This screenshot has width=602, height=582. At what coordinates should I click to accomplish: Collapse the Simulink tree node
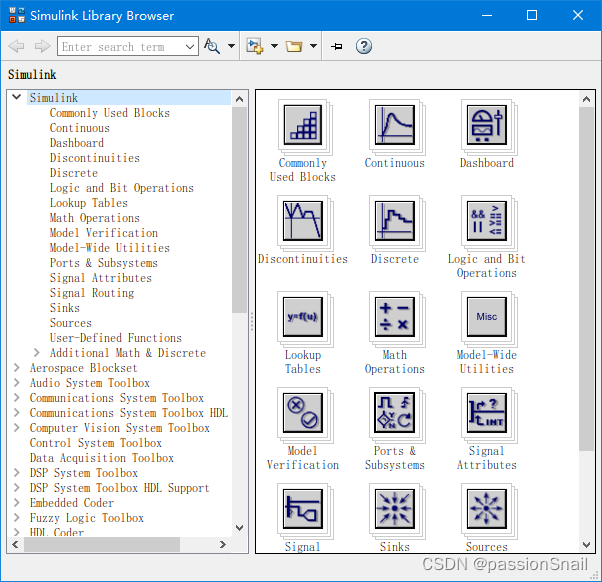point(17,97)
